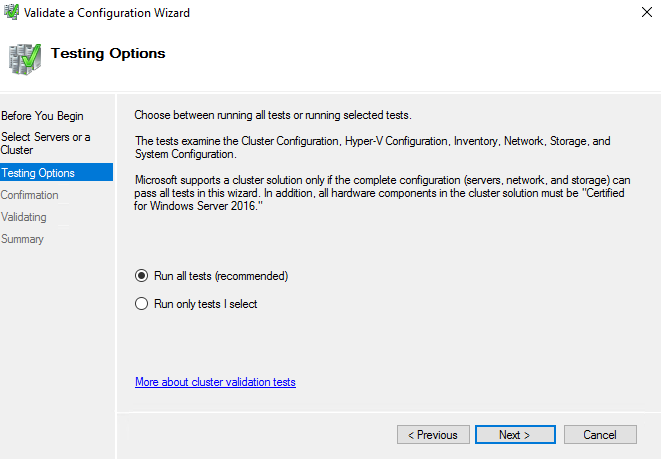Select Run all tests (recommended) option
The image size is (662, 462).
141,276
